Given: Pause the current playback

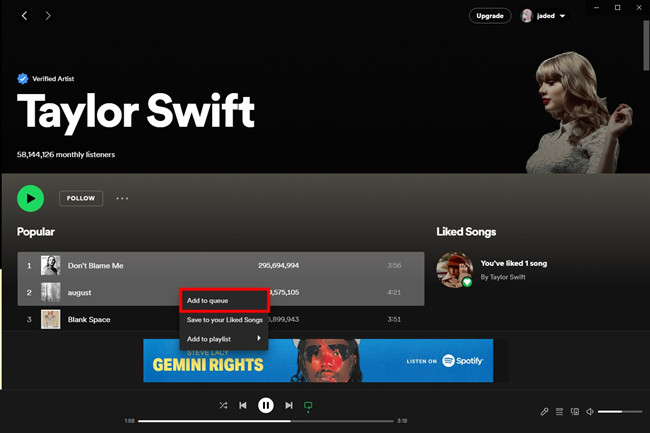Looking at the screenshot, I should 266,405.
